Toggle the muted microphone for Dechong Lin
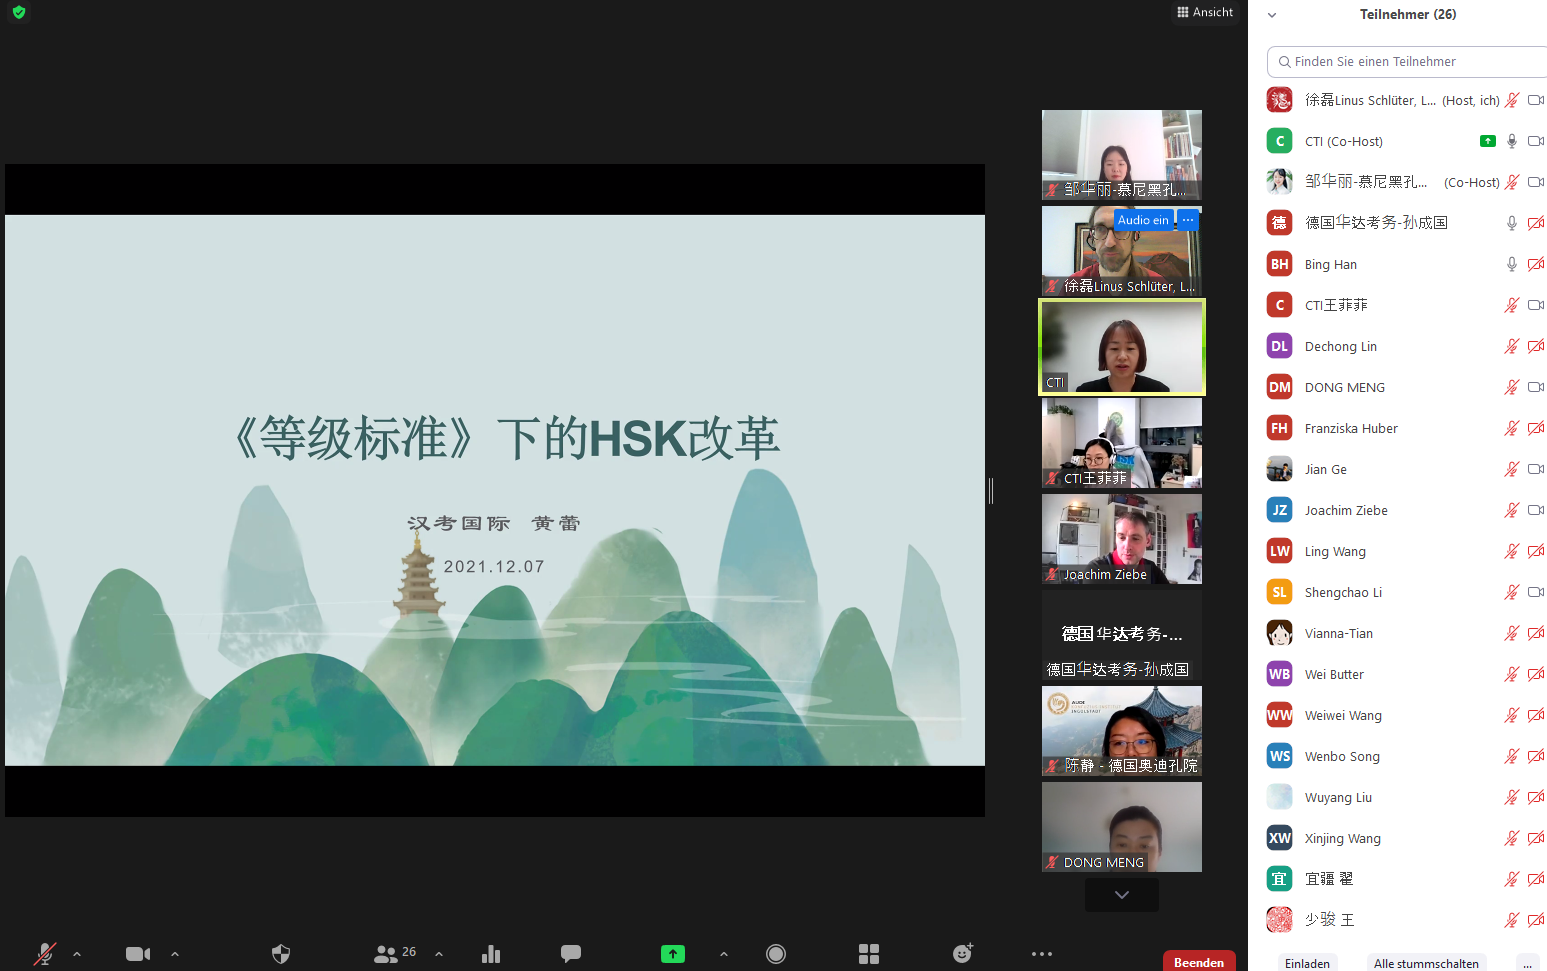This screenshot has width=1547, height=971. coord(1512,346)
